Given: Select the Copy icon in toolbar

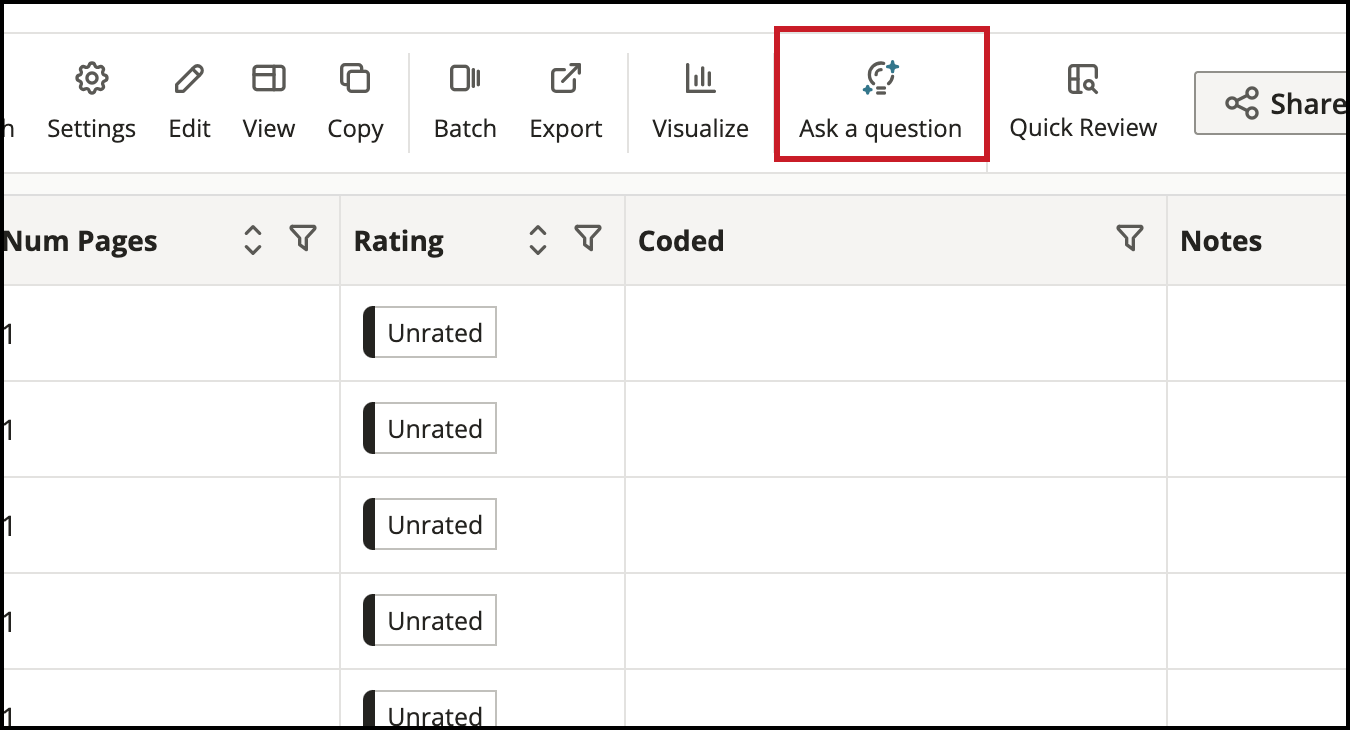Looking at the screenshot, I should click(355, 78).
